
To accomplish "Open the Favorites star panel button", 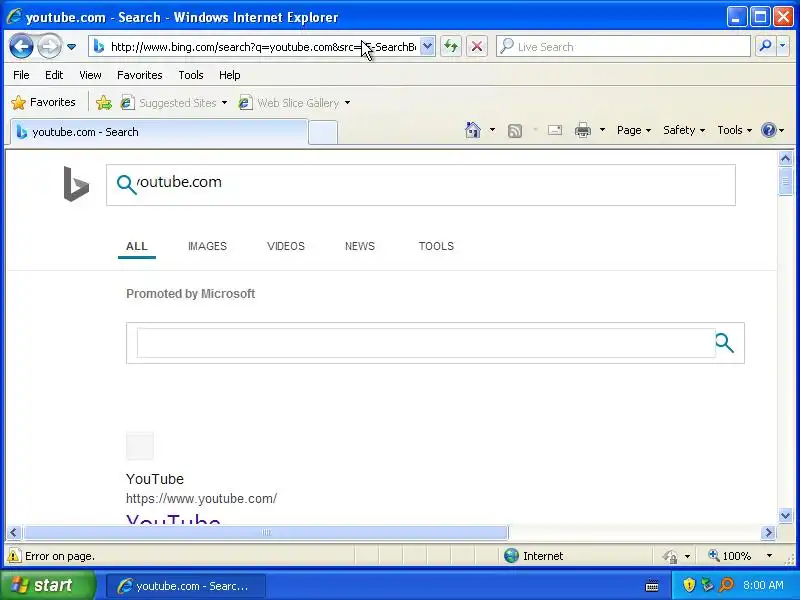I will (43, 103).
